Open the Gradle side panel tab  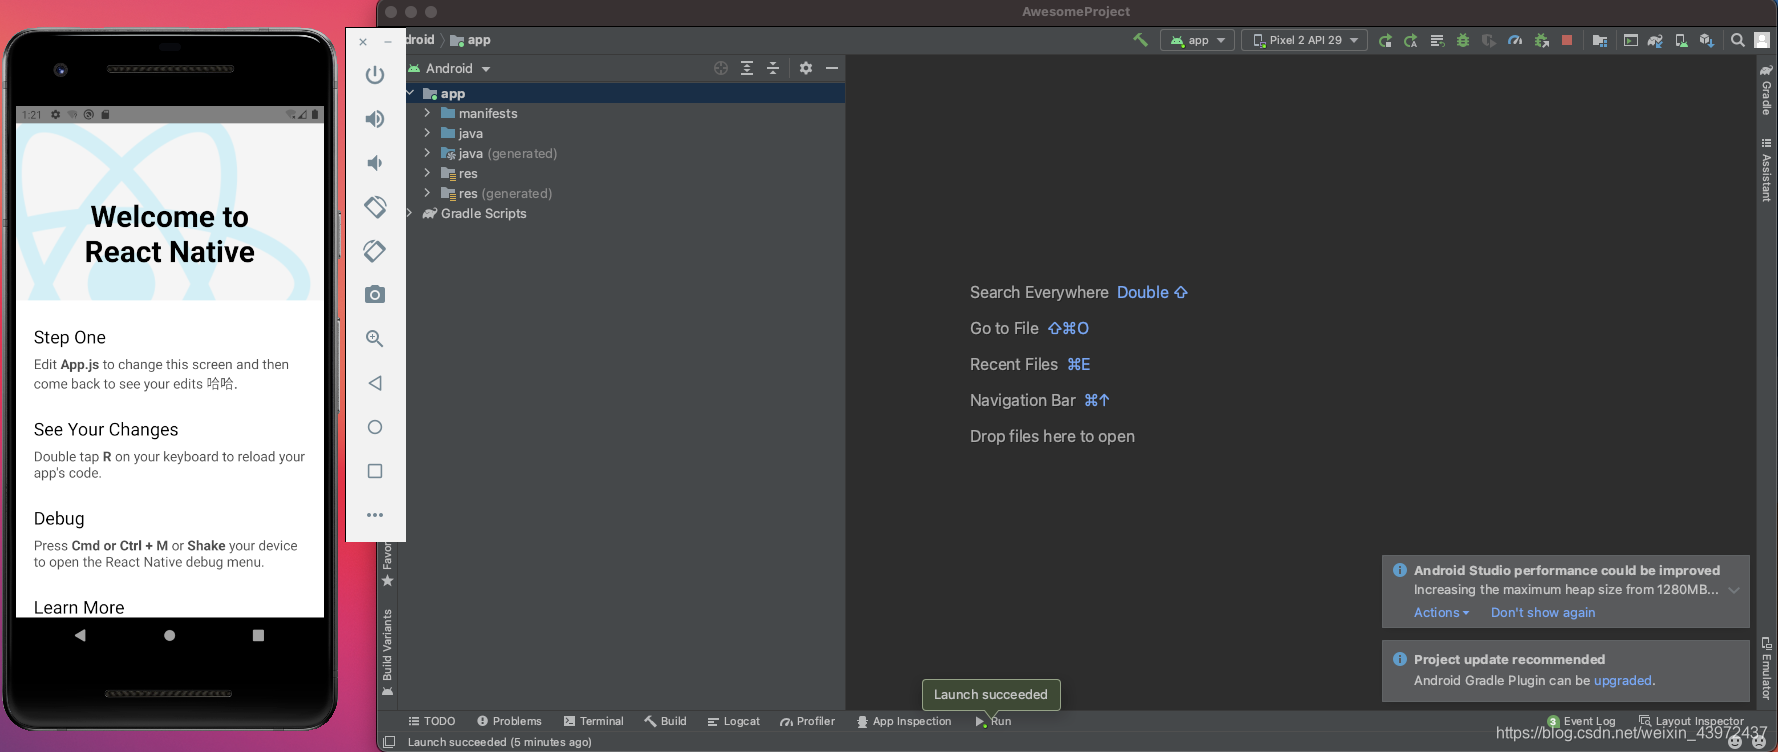(x=1766, y=90)
